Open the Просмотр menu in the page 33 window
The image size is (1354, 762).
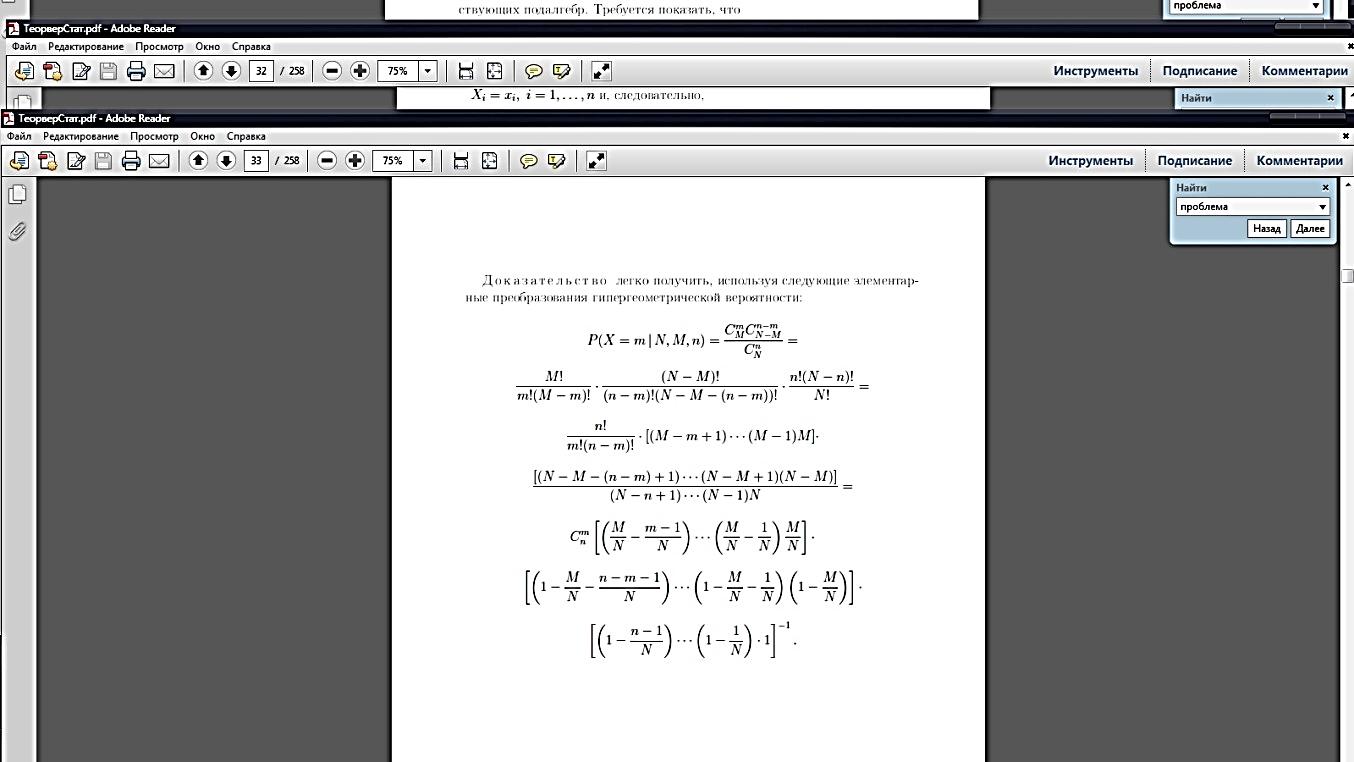(x=154, y=136)
